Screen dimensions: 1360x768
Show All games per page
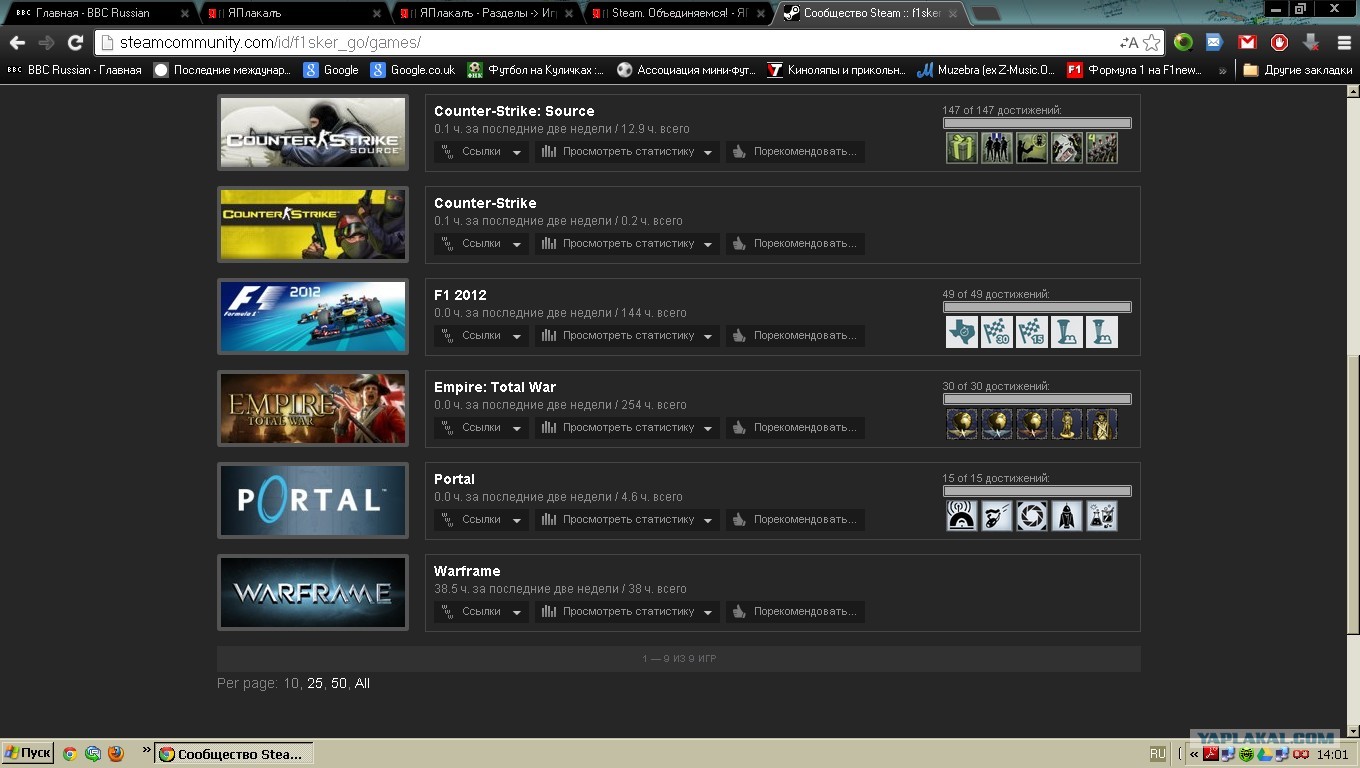362,684
